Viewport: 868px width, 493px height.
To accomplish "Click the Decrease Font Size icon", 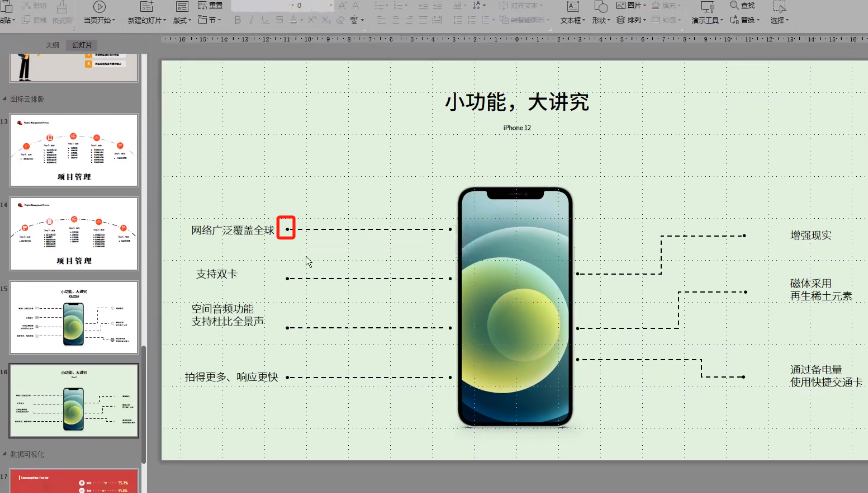I will [x=355, y=6].
